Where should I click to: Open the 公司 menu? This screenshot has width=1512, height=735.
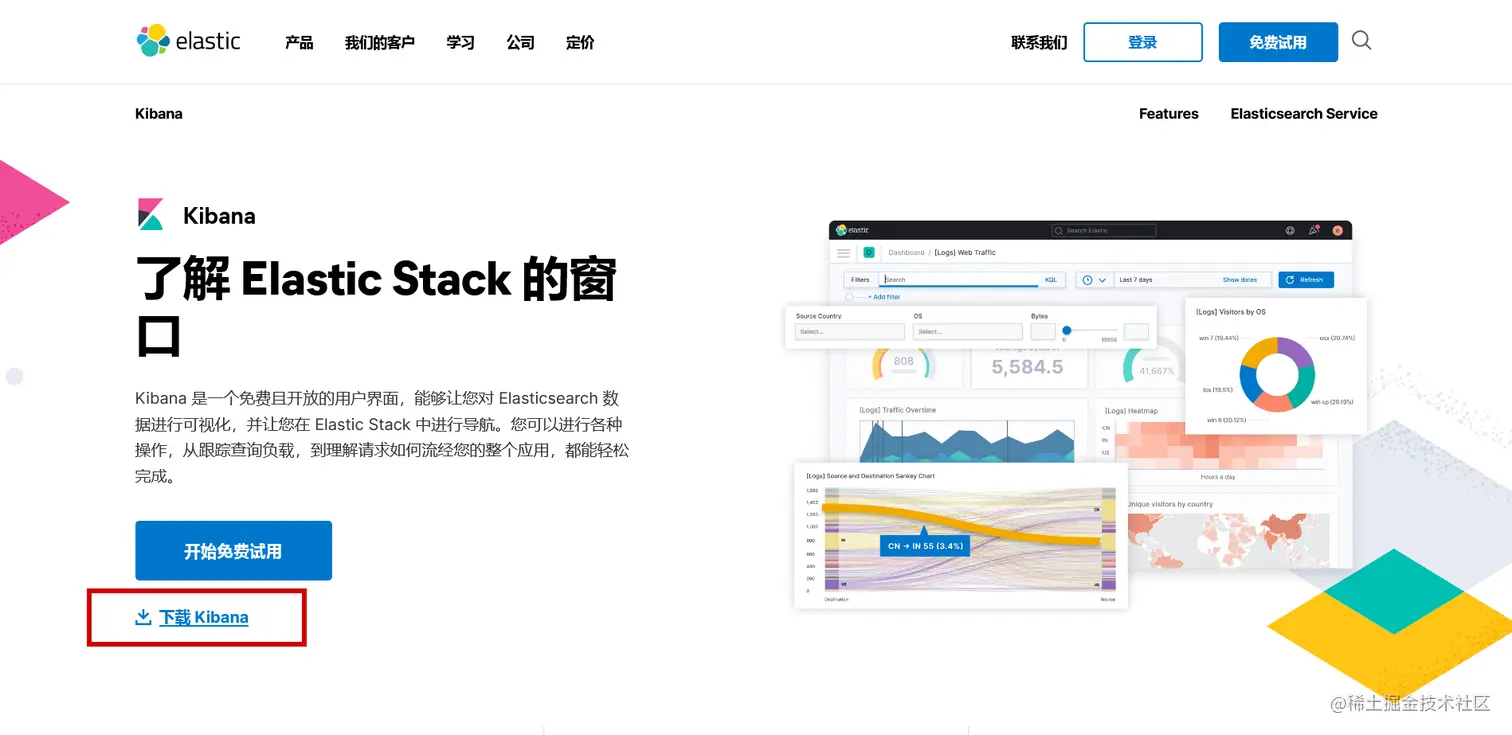point(520,42)
